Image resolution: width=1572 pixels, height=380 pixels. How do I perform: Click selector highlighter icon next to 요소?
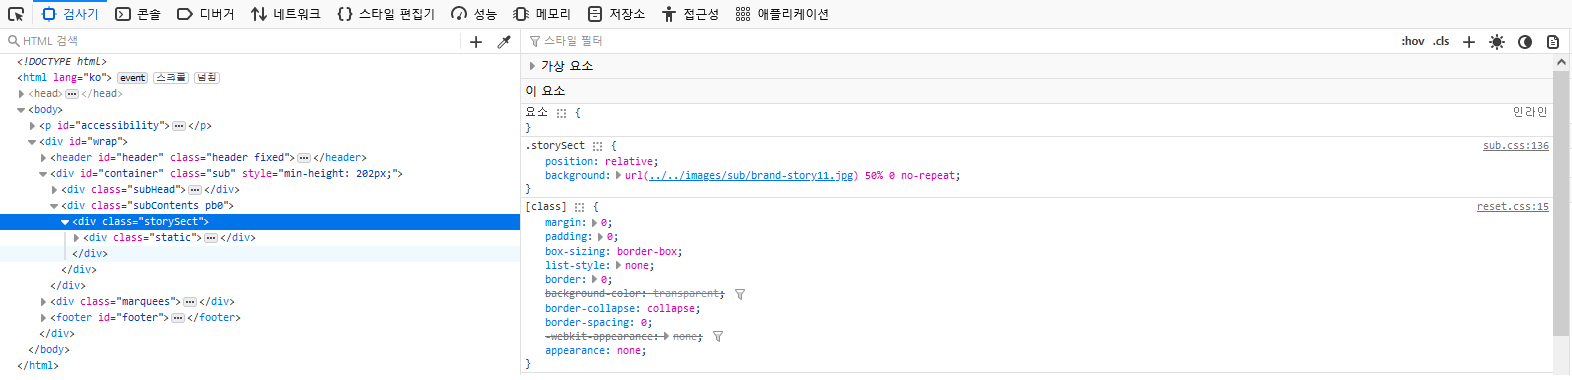click(x=562, y=113)
